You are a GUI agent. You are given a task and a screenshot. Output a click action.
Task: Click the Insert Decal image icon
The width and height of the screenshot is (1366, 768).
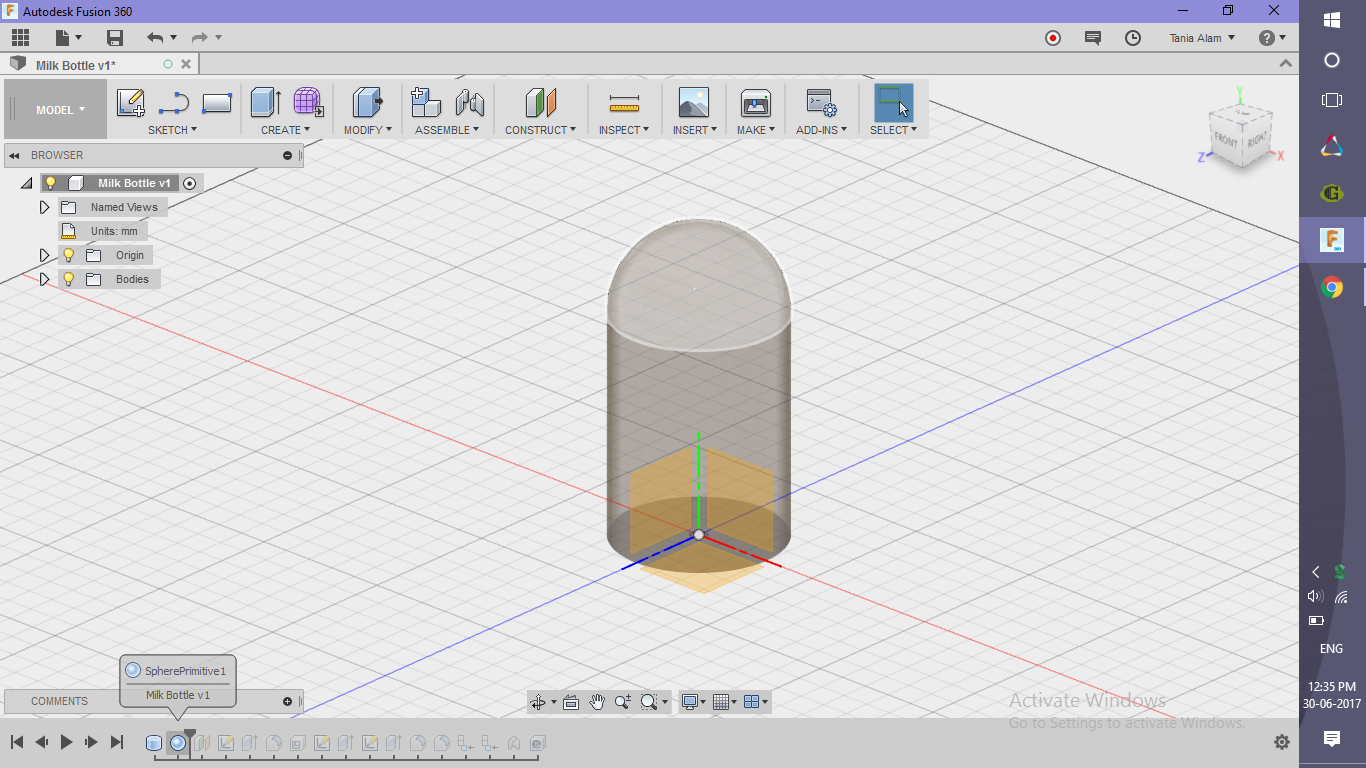(693, 103)
